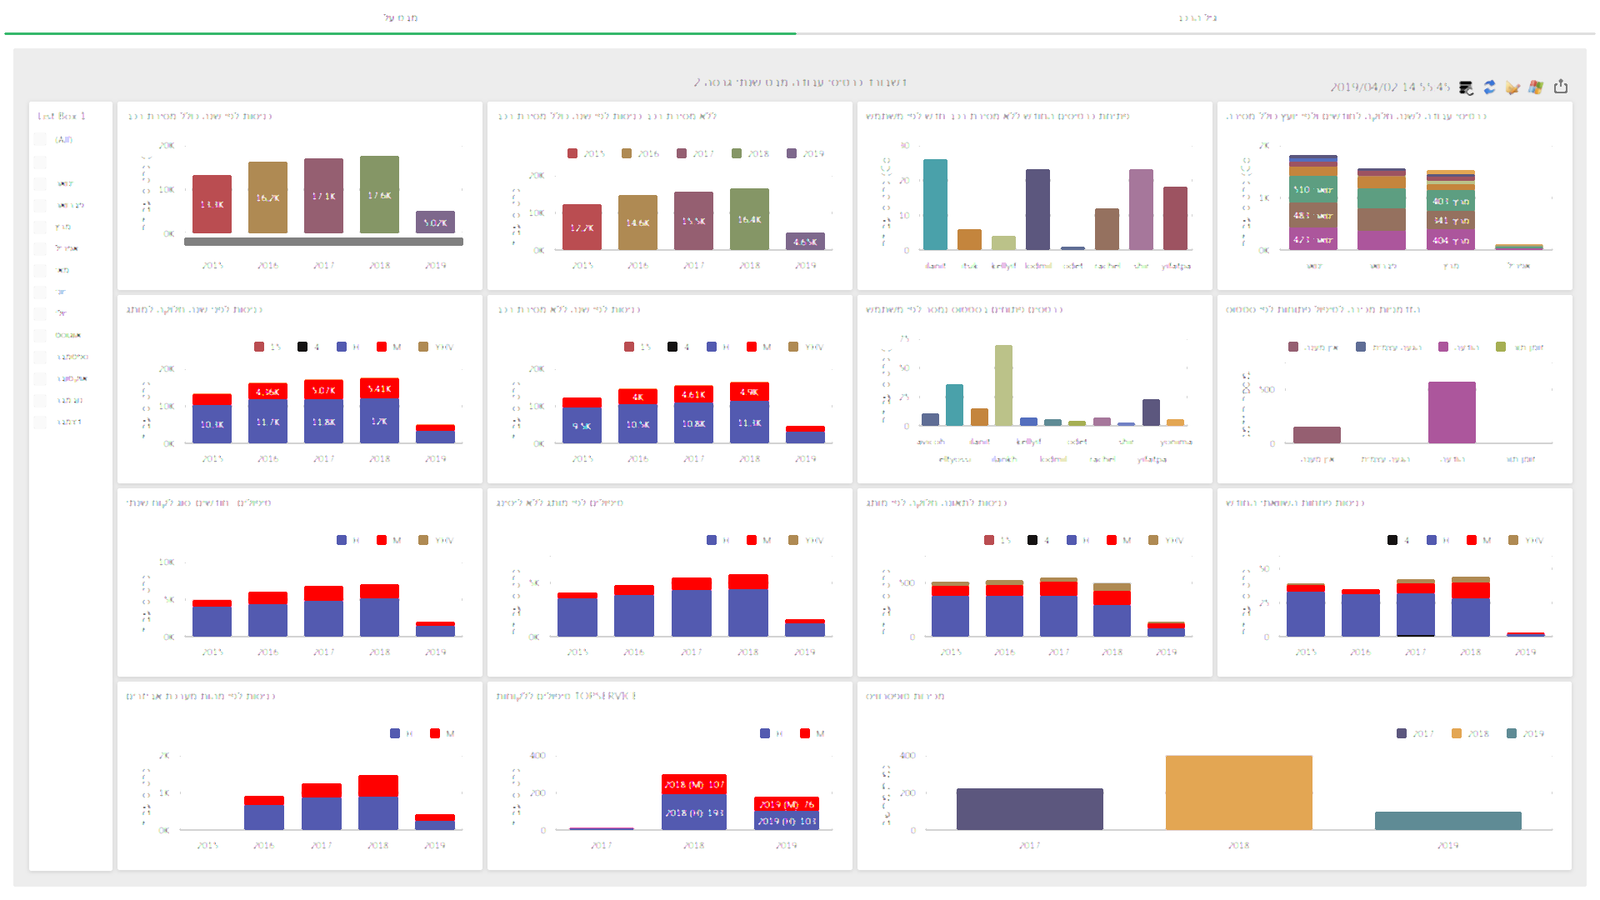This screenshot has width=1600, height=900.
Task: Click the red 2015 legend swatch
Action: pos(572,154)
